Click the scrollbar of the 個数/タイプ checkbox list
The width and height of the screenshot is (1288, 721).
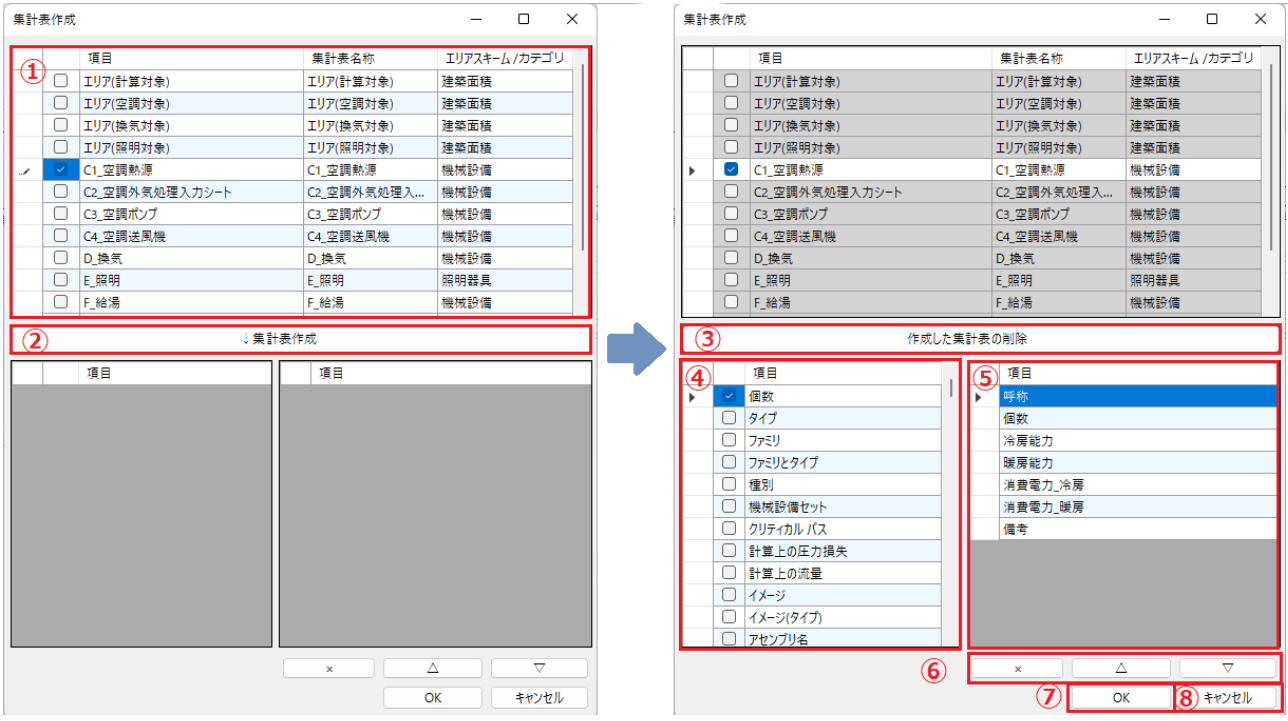point(950,500)
